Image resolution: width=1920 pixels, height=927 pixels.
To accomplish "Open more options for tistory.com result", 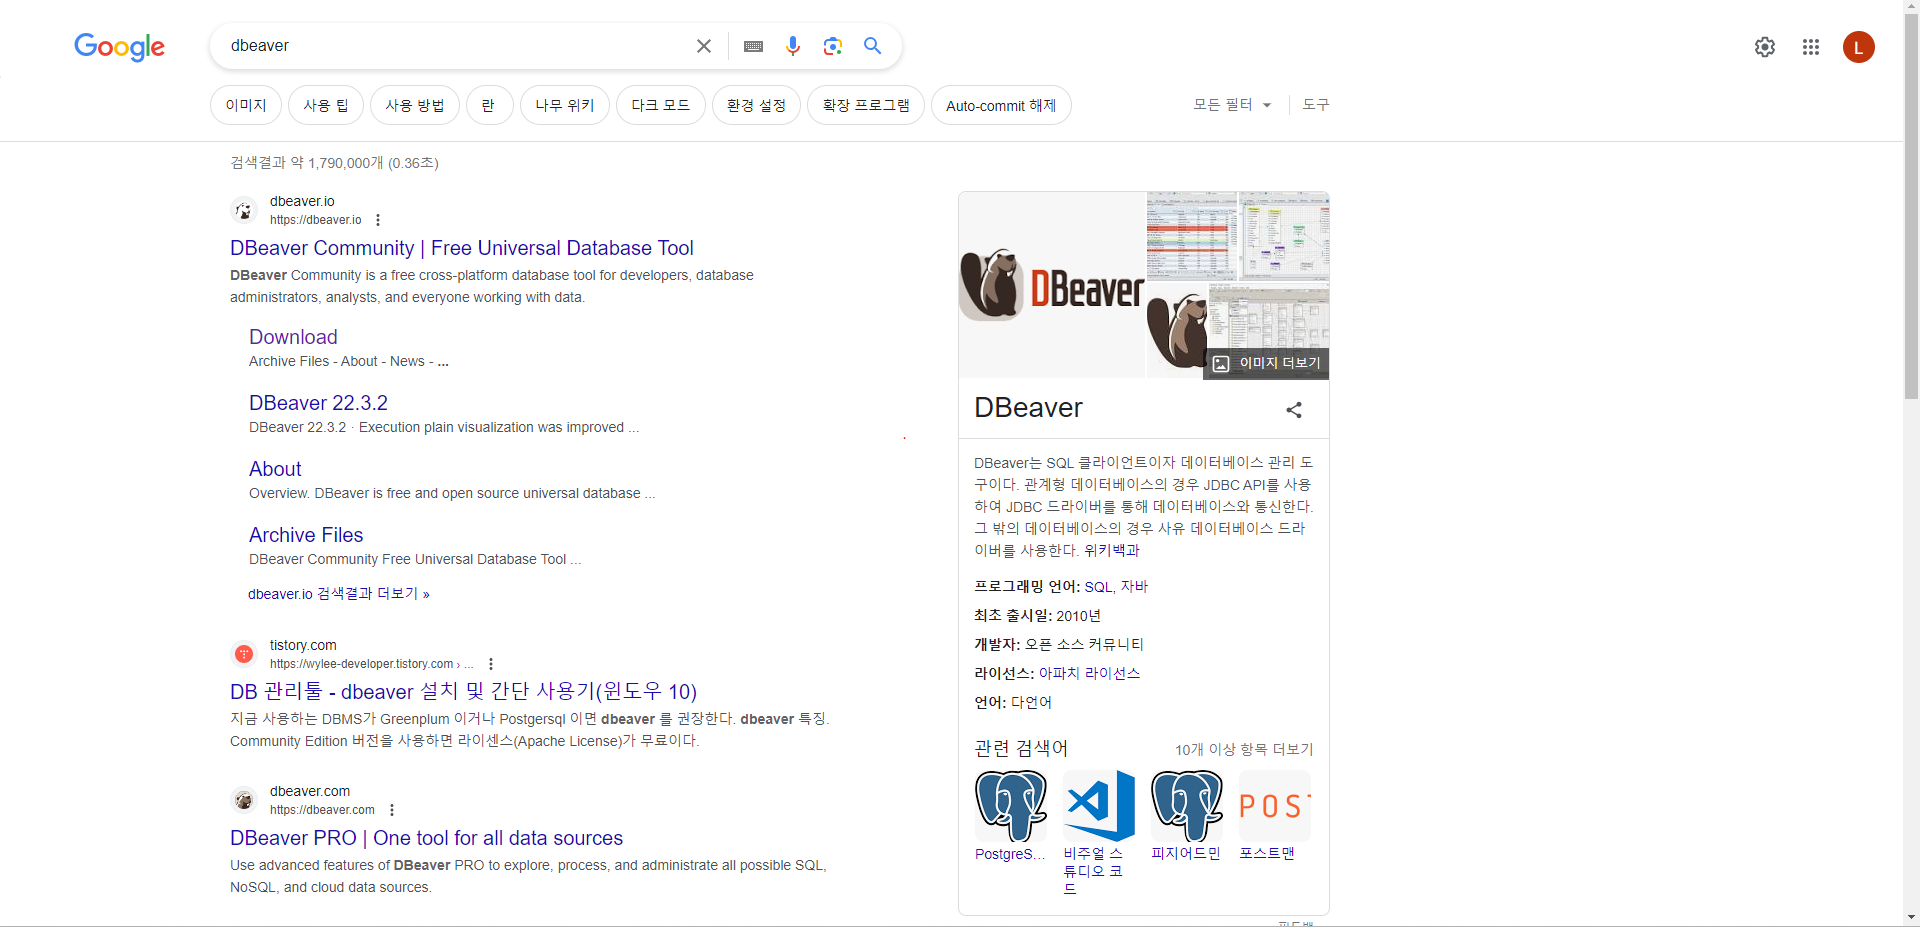I will (491, 664).
